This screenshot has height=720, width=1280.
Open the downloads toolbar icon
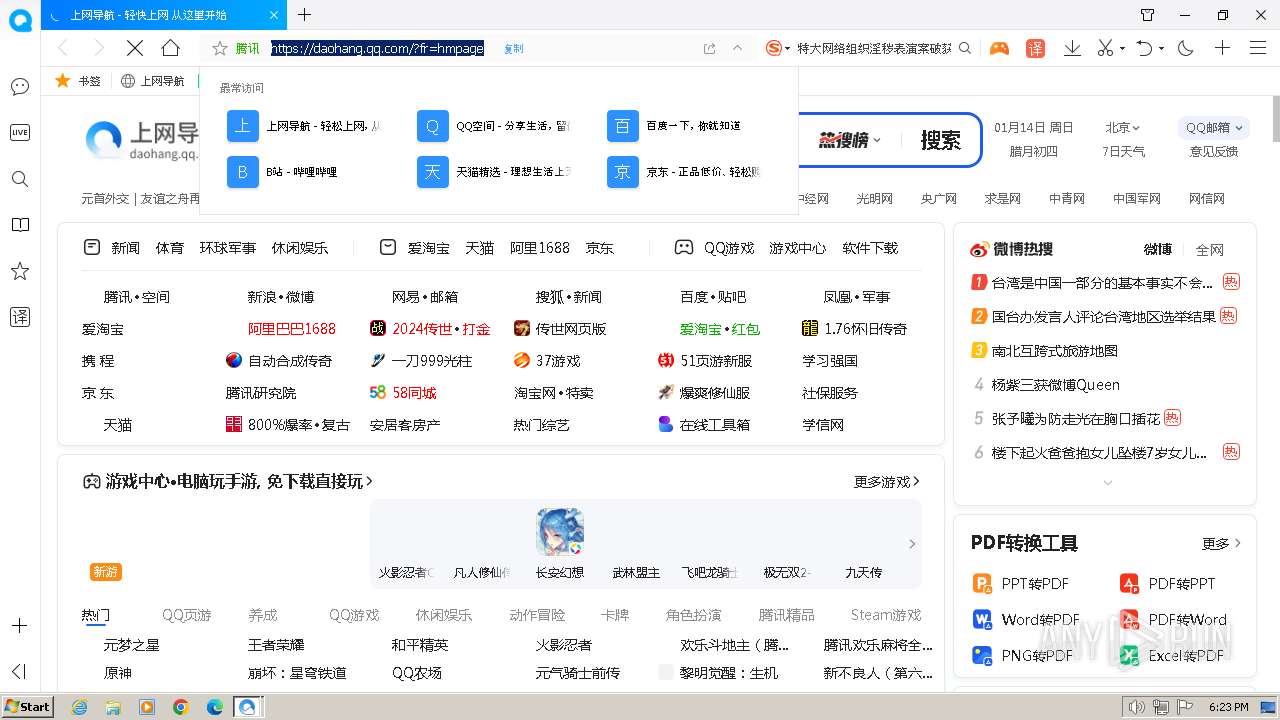pos(1072,48)
